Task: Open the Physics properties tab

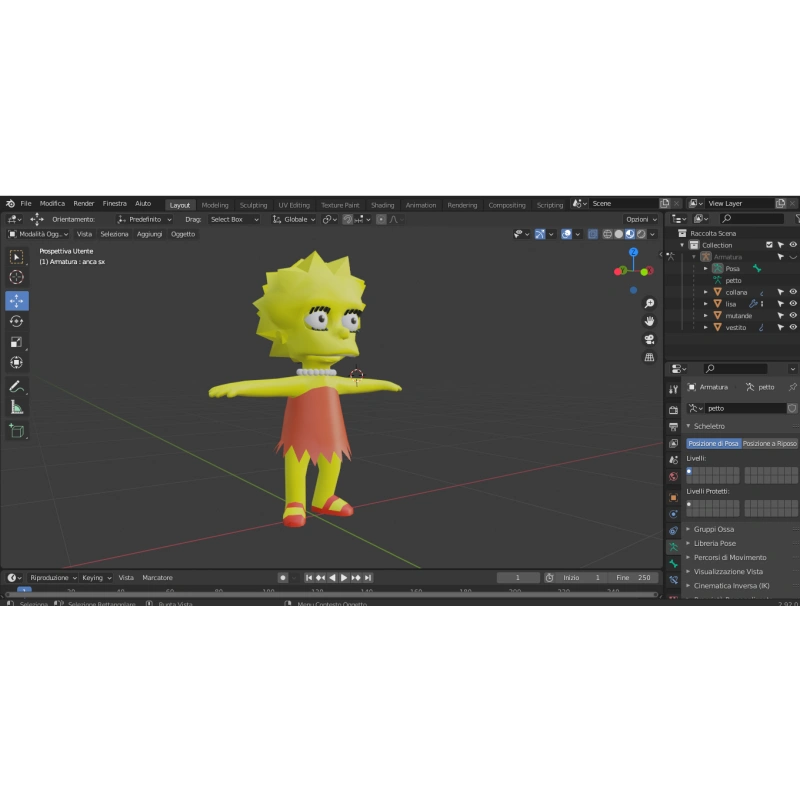Action: click(673, 514)
